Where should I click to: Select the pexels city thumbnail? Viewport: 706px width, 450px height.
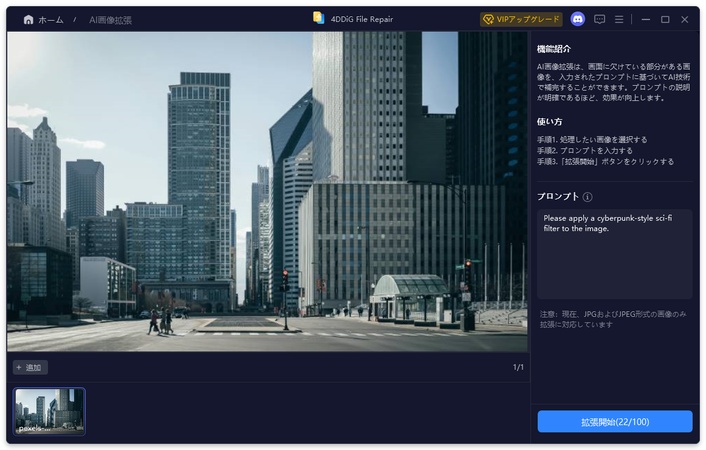[49, 411]
